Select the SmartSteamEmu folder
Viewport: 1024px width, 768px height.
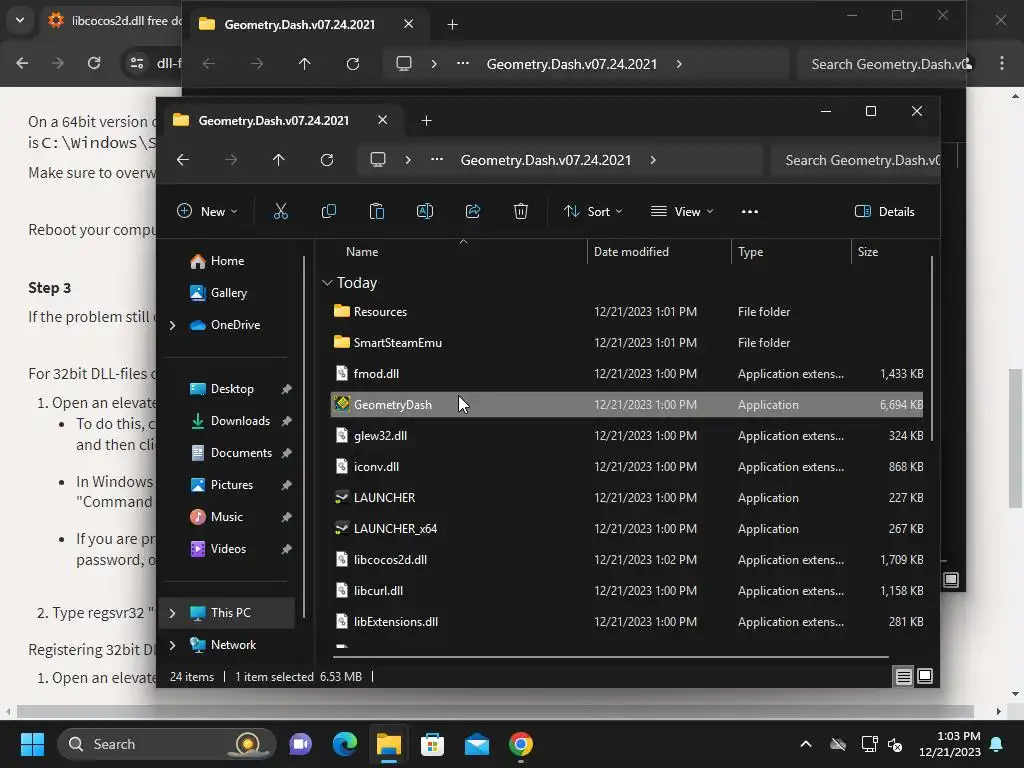pos(627,343)
